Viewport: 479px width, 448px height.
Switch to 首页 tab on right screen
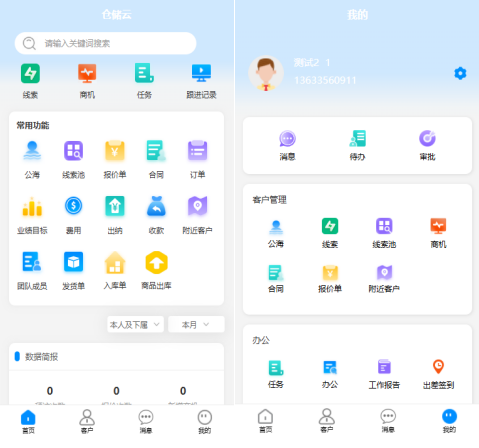pyautogui.click(x=265, y=421)
